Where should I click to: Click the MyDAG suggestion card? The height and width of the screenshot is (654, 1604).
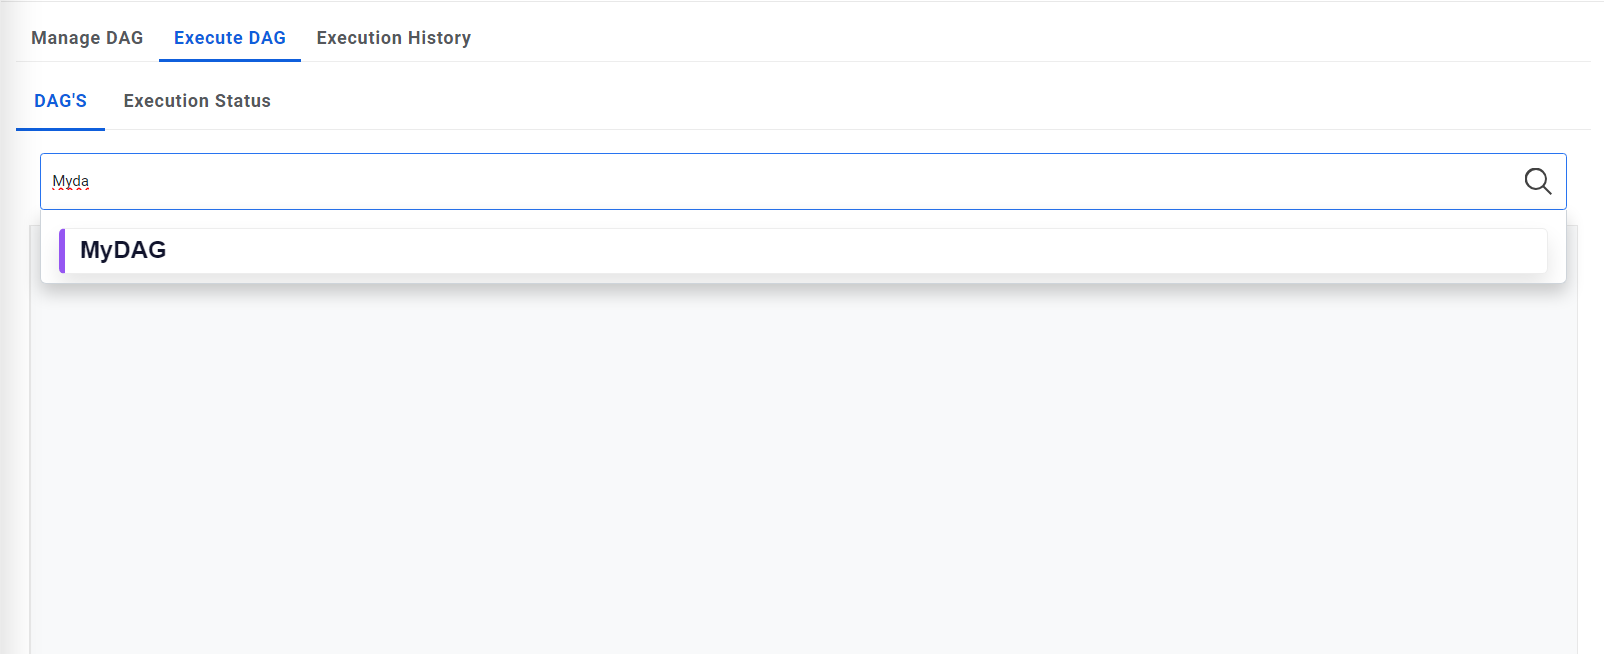coord(400,250)
